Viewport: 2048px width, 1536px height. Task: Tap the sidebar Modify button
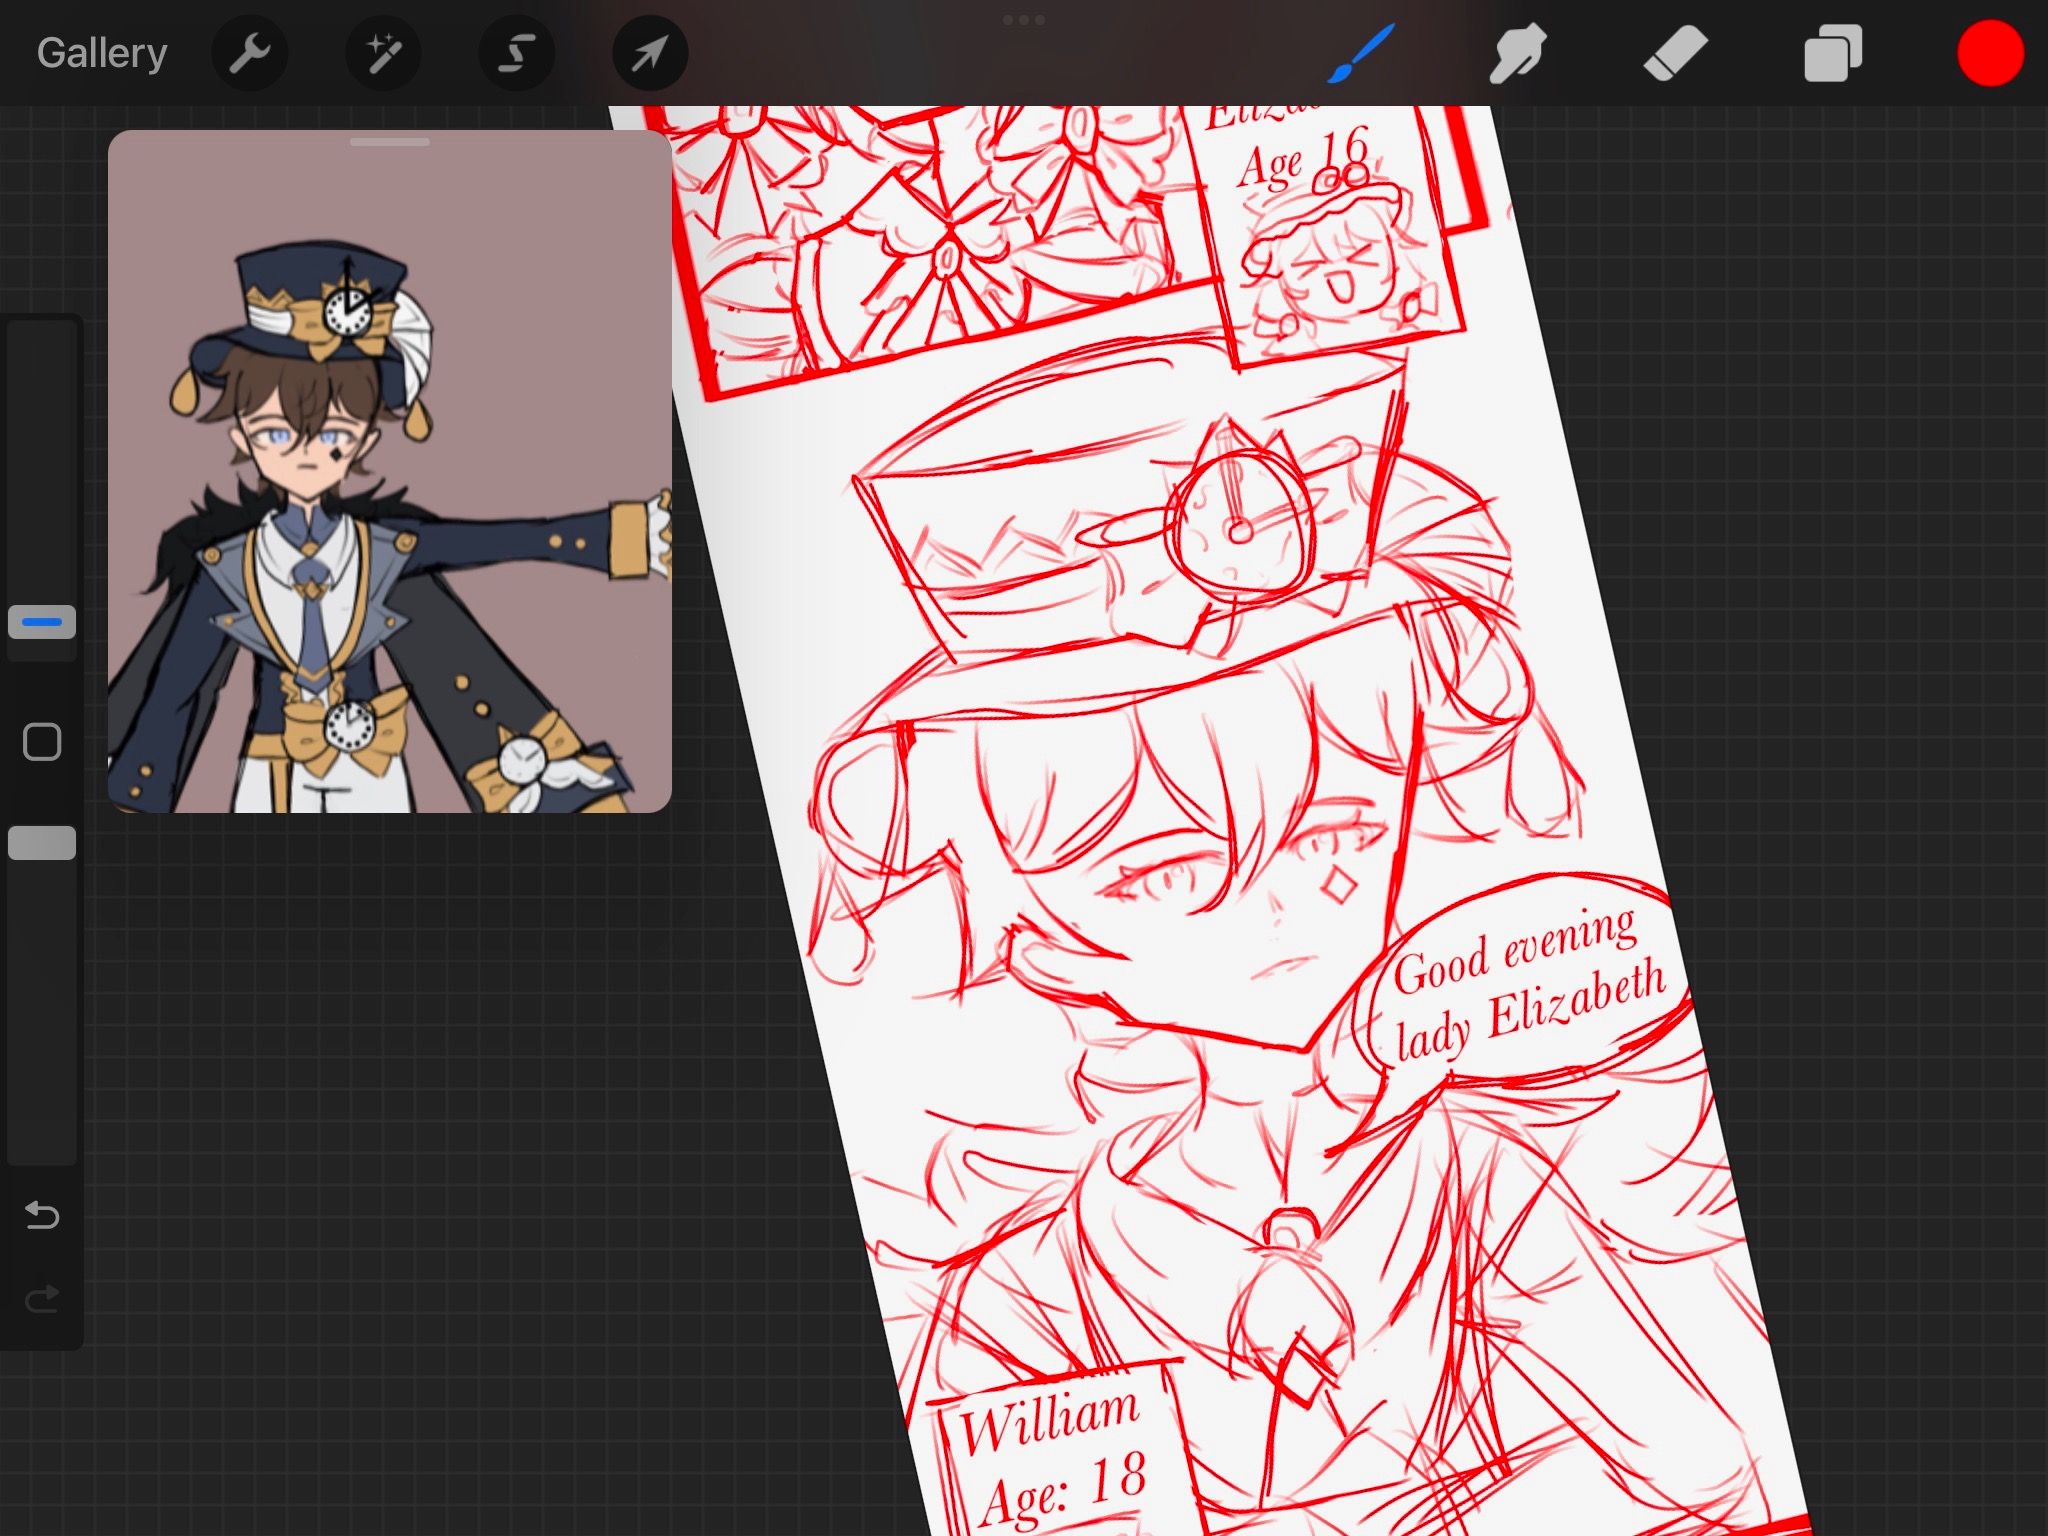pos(42,740)
